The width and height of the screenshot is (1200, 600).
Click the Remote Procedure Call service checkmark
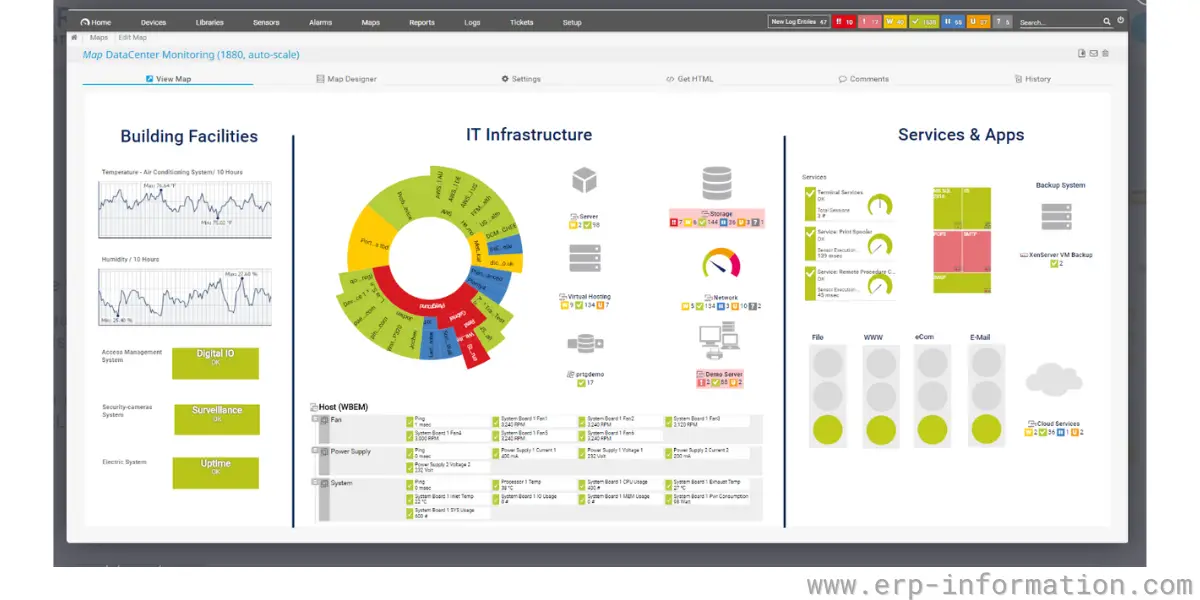(x=810, y=279)
